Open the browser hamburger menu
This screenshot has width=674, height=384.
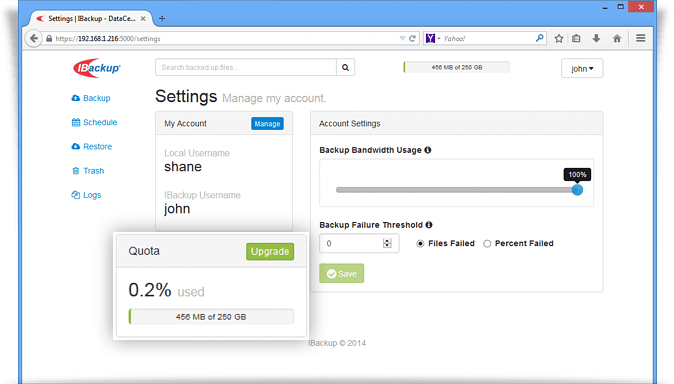click(x=640, y=38)
